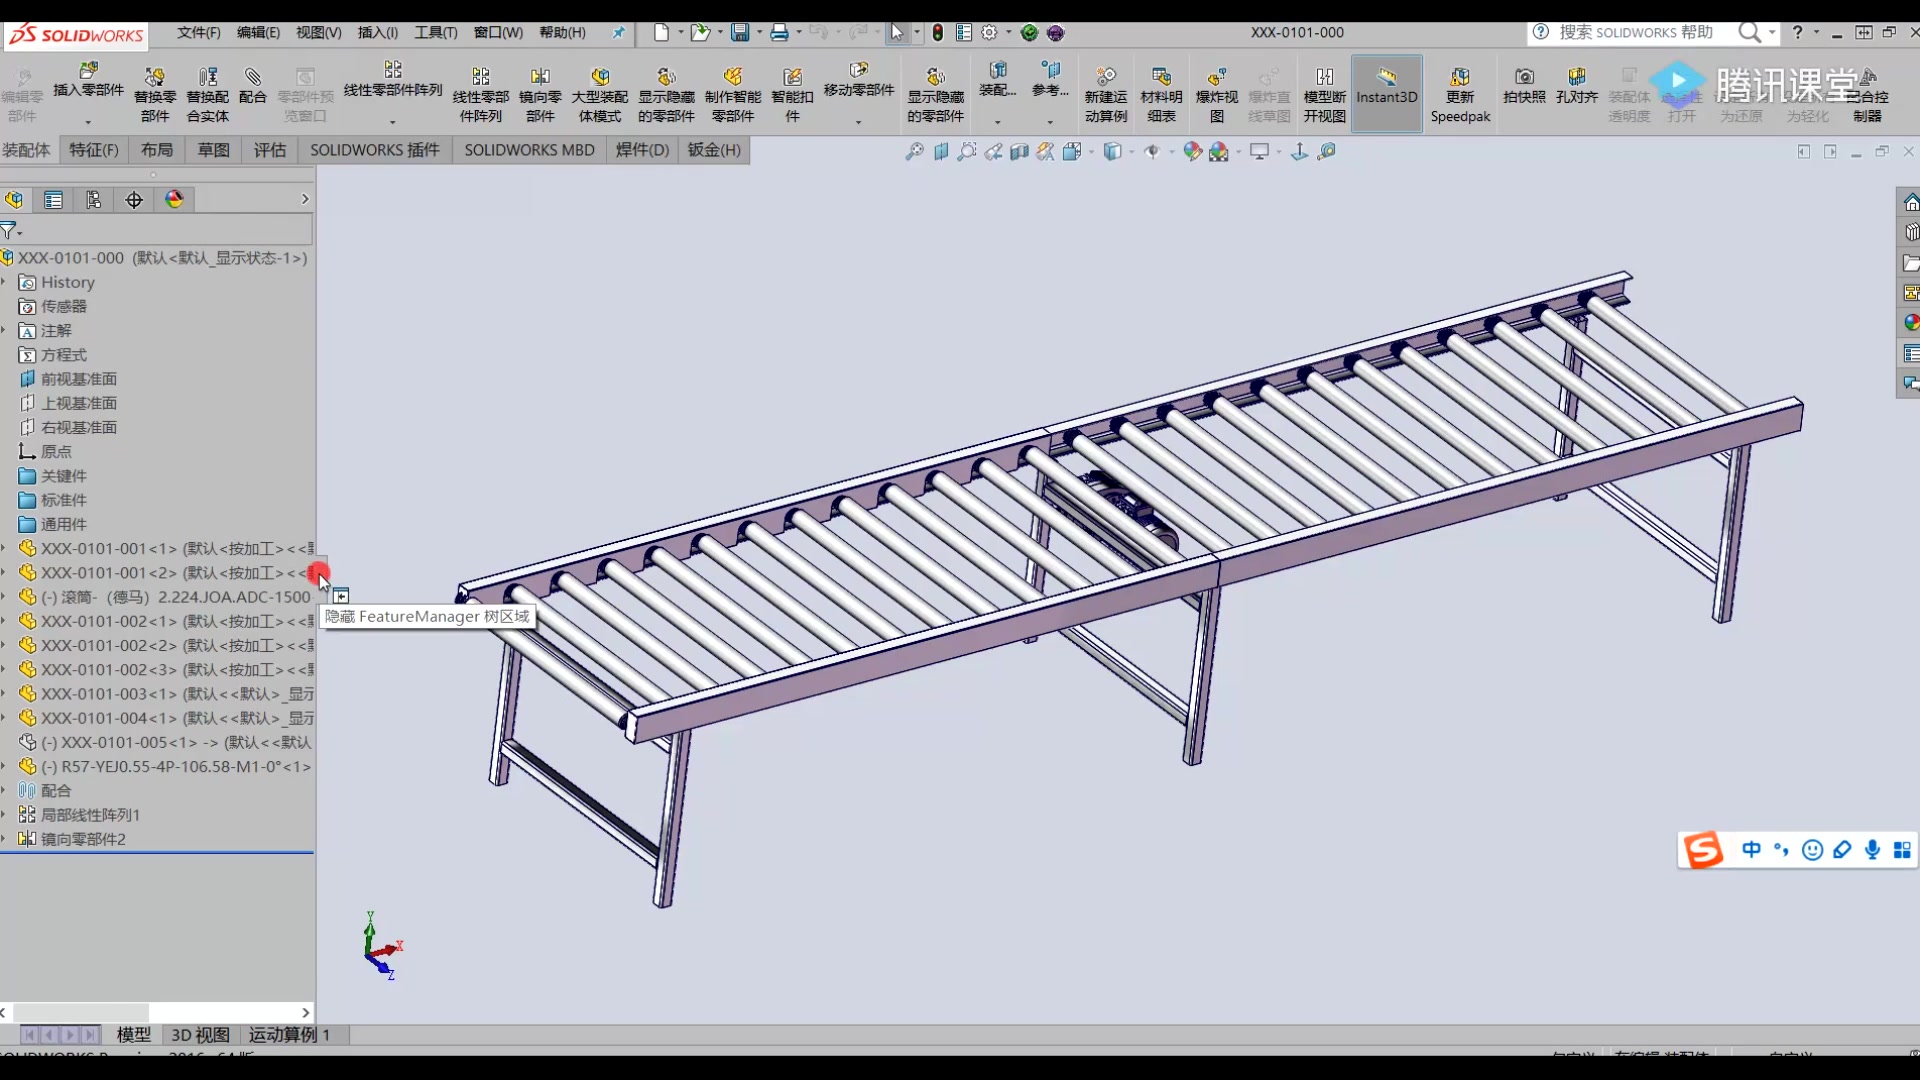The image size is (1920, 1080).
Task: Open the 运动算例 1 tab at bottom
Action: 290,1035
